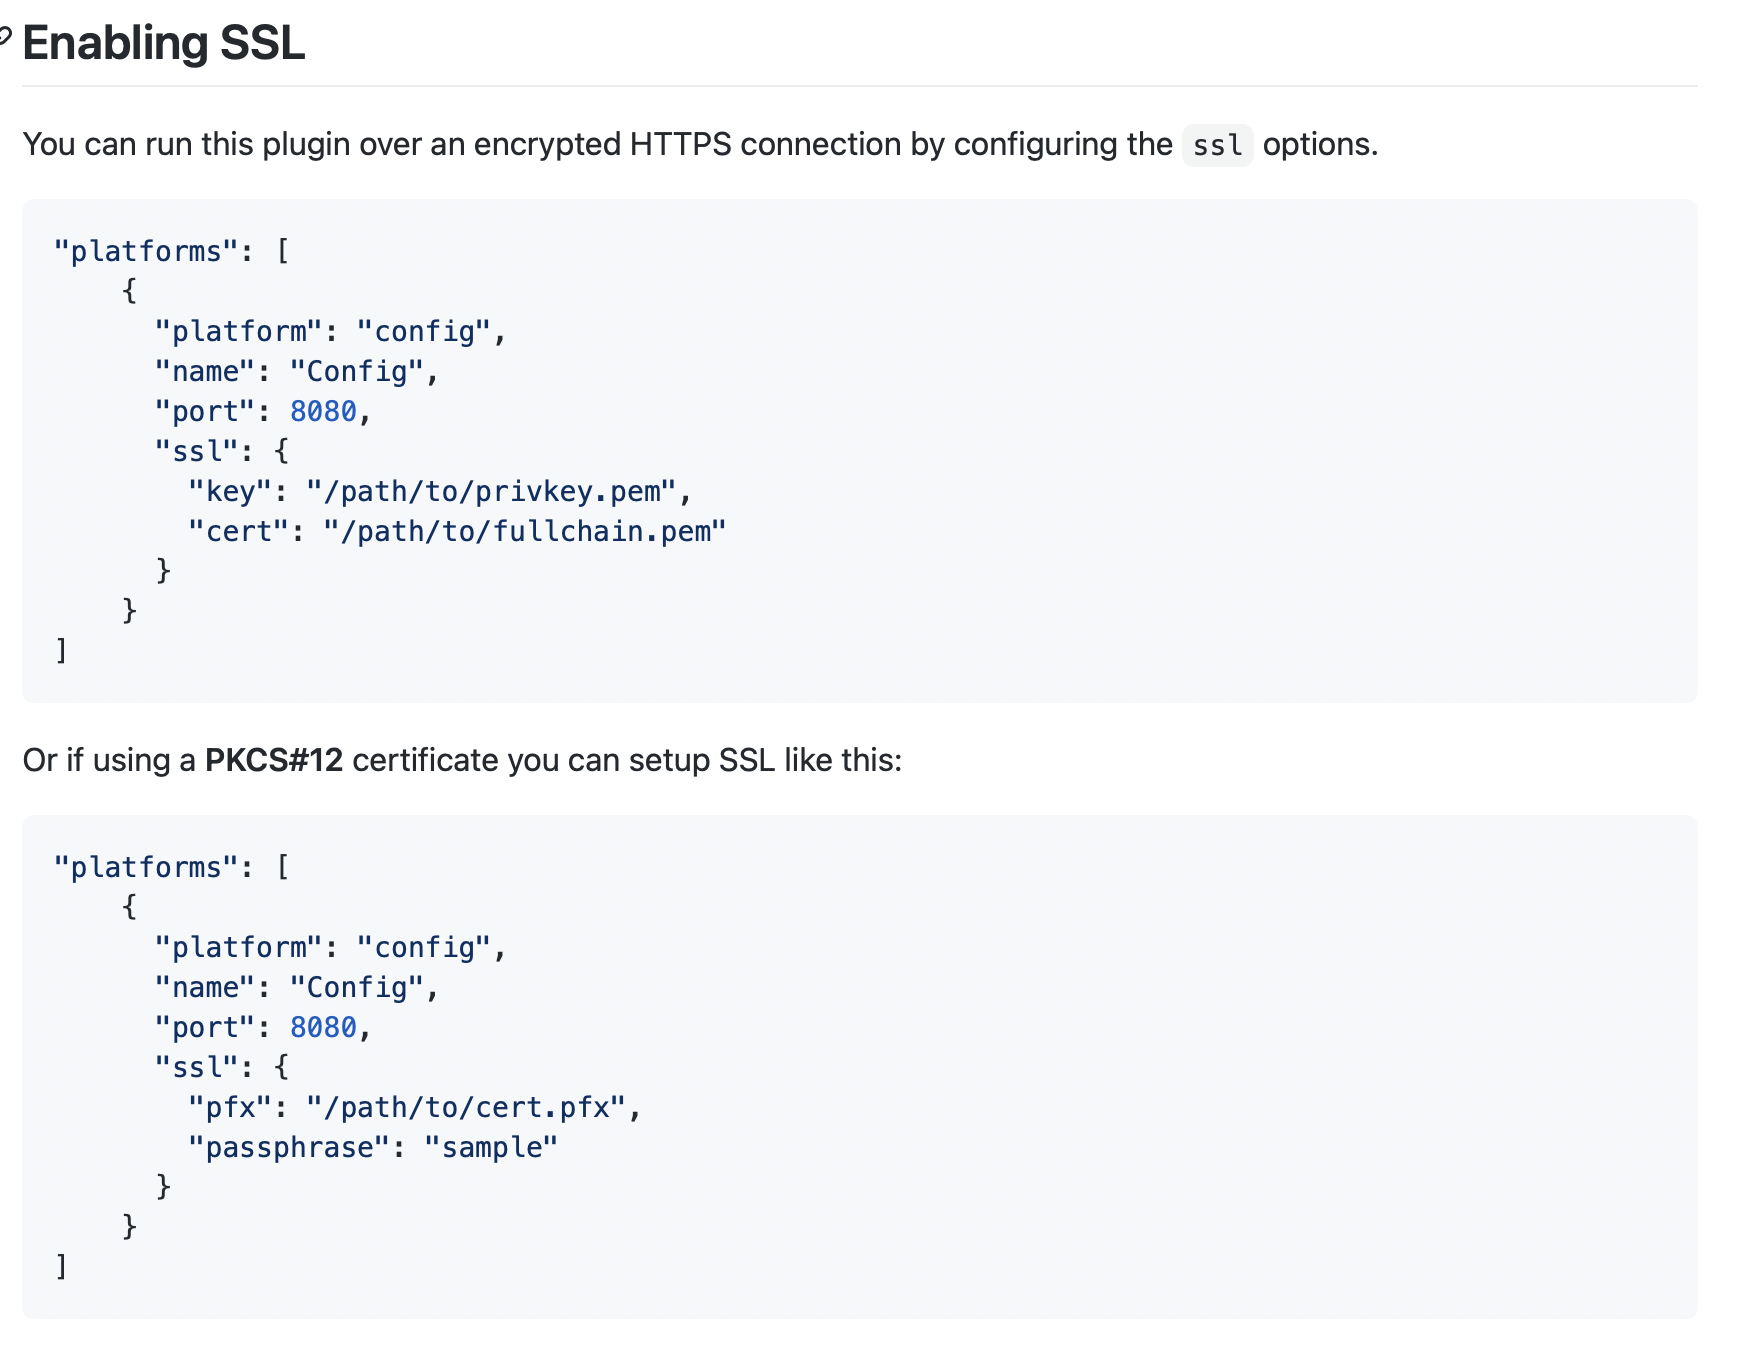Click "Config" name value in first code block
Screen dimensions: 1738x1364
click(x=356, y=371)
